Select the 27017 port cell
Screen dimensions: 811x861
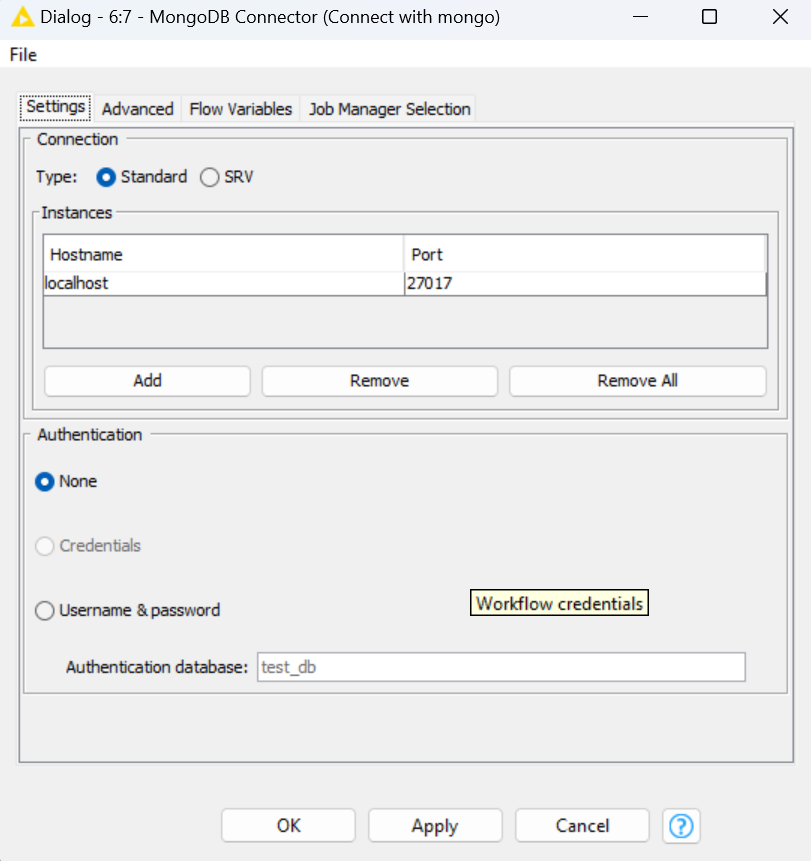click(x=585, y=283)
